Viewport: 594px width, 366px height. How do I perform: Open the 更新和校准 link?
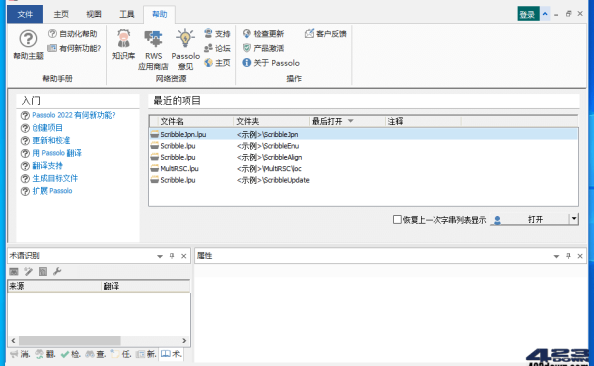tap(51, 141)
